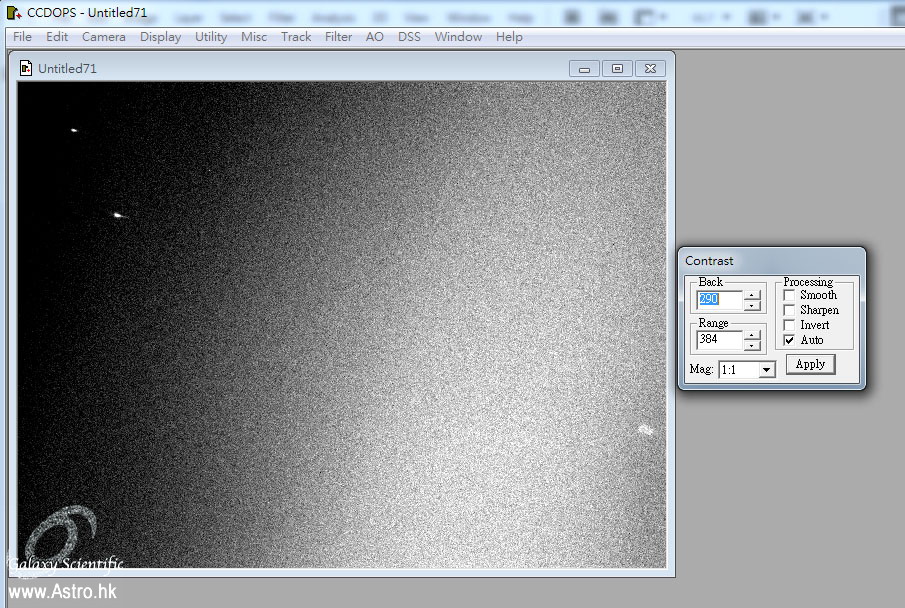Increase Back value with up arrow

(752, 294)
